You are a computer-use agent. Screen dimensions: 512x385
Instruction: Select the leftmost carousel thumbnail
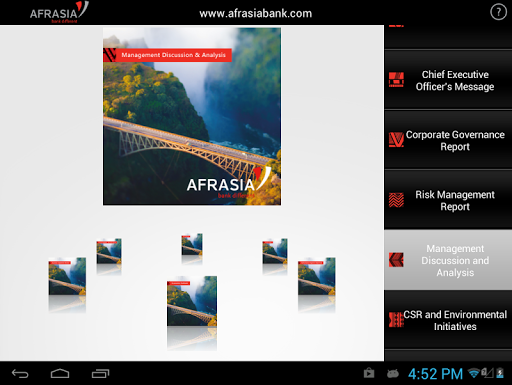(x=67, y=276)
